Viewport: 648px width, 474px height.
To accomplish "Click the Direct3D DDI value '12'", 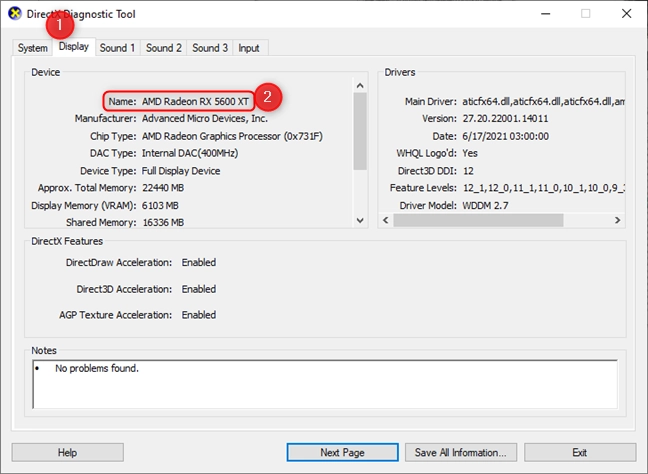I will click(468, 171).
